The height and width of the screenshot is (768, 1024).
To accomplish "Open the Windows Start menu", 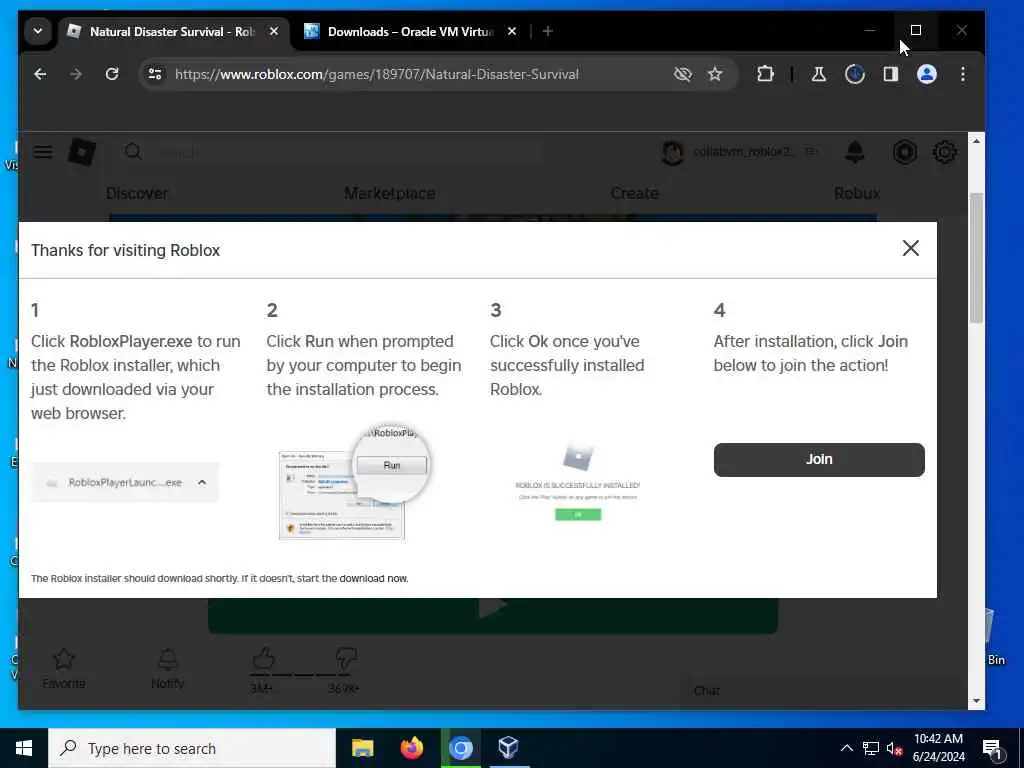I will pyautogui.click(x=24, y=748).
